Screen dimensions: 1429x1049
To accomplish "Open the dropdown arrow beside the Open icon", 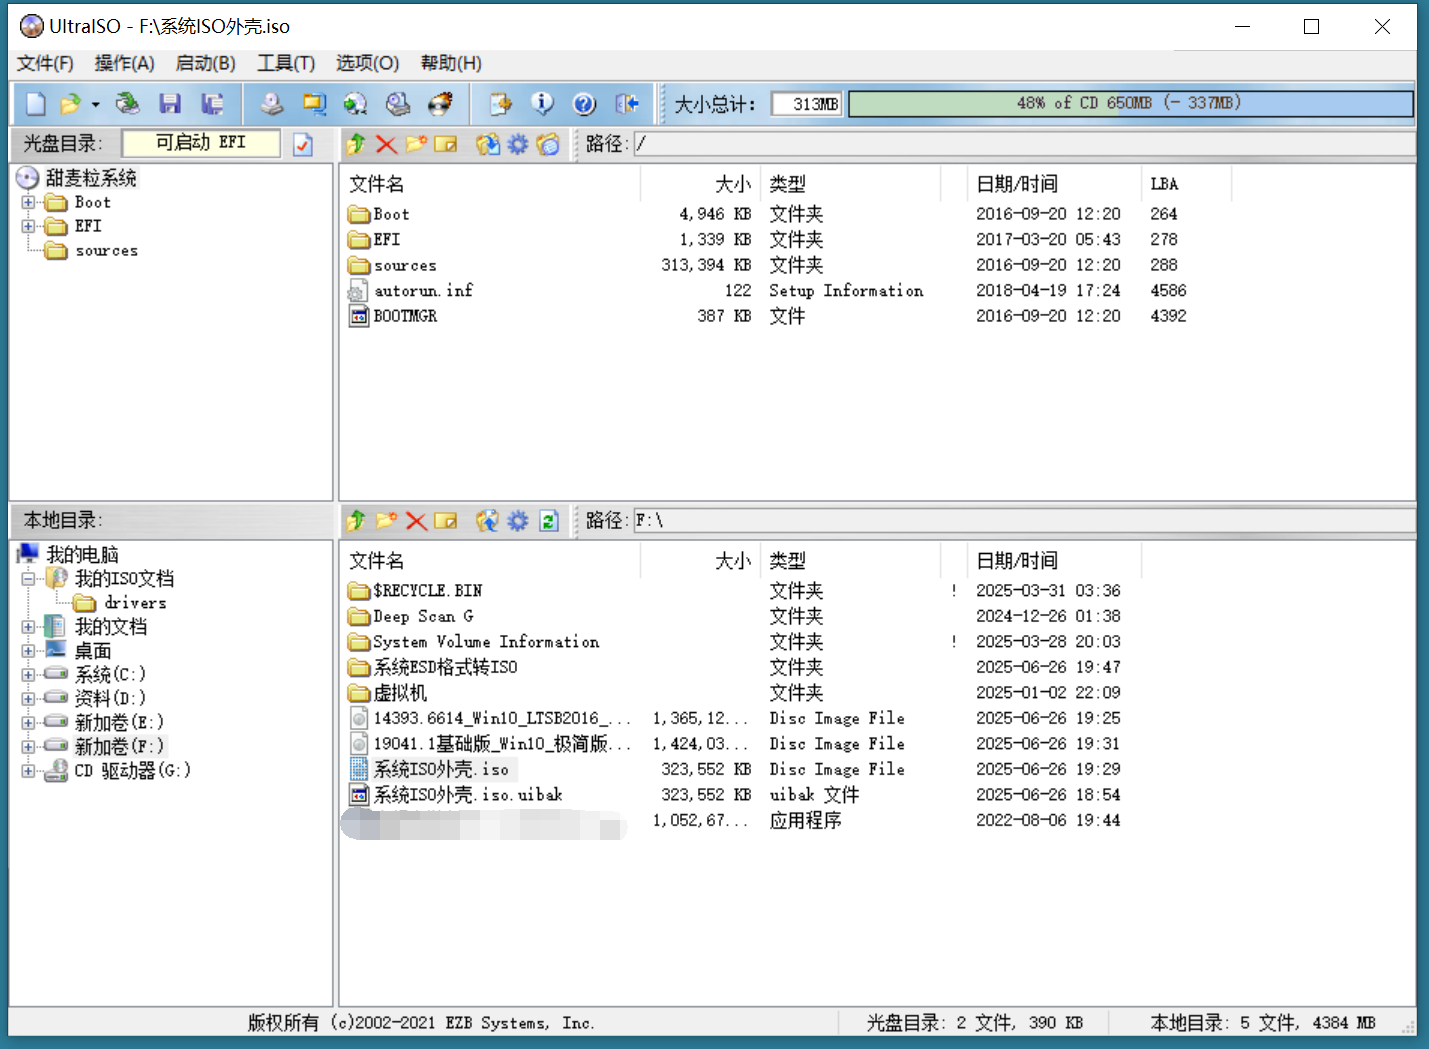I will [x=95, y=104].
